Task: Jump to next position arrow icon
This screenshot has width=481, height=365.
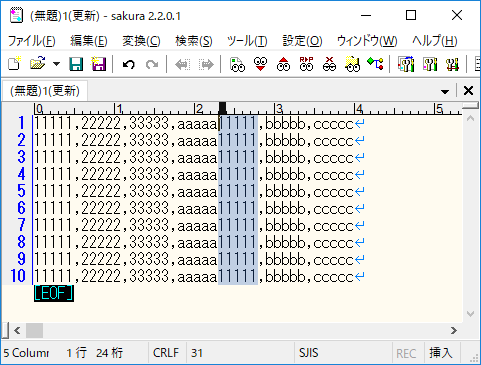Action: pyautogui.click(x=206, y=64)
